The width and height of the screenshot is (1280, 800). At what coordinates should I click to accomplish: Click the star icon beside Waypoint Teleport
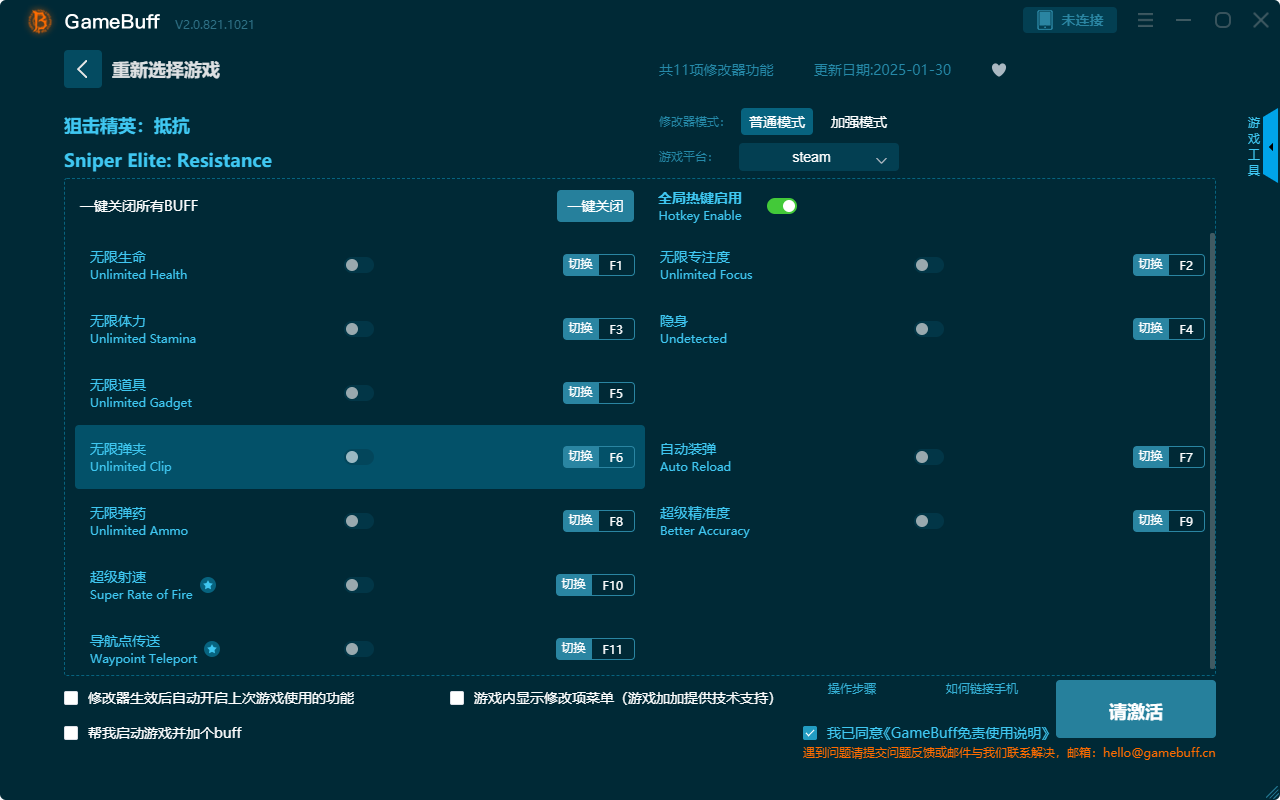point(212,650)
